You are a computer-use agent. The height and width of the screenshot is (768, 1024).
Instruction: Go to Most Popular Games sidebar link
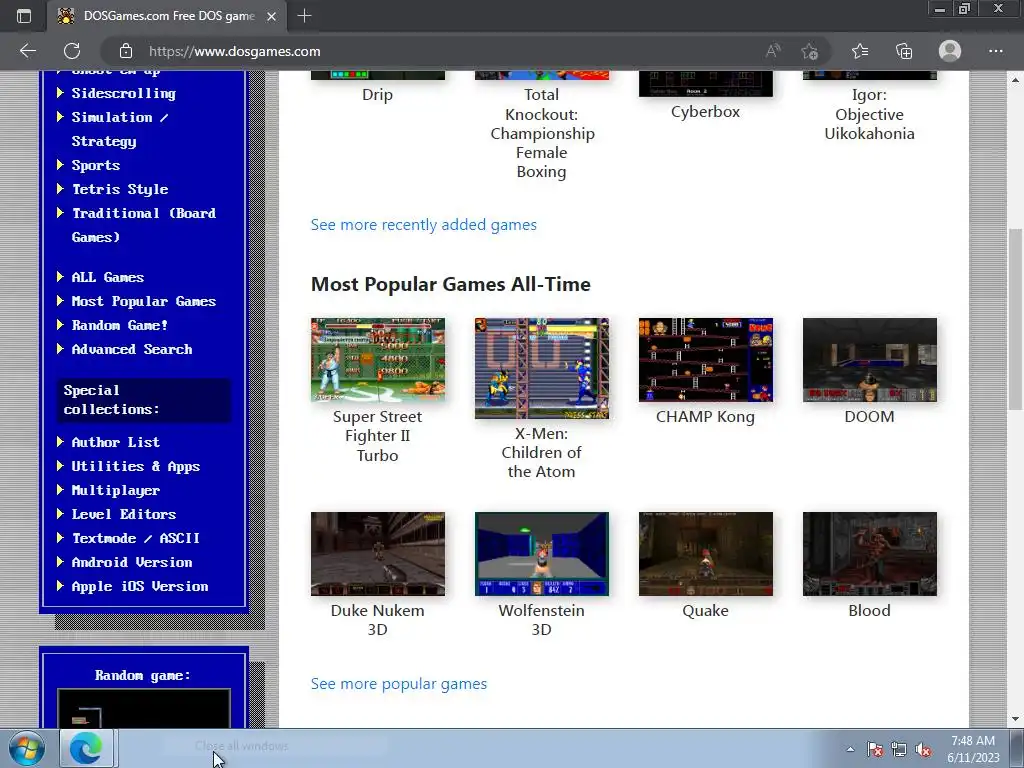pos(144,302)
